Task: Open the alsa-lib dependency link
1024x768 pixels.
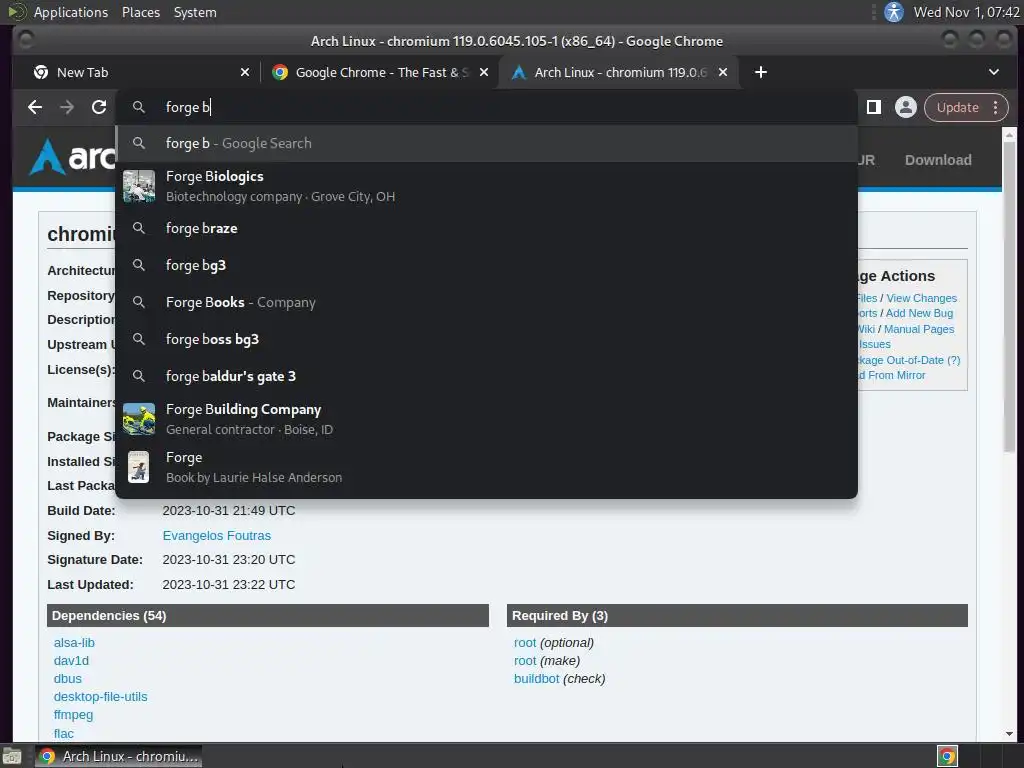Action: coord(74,643)
